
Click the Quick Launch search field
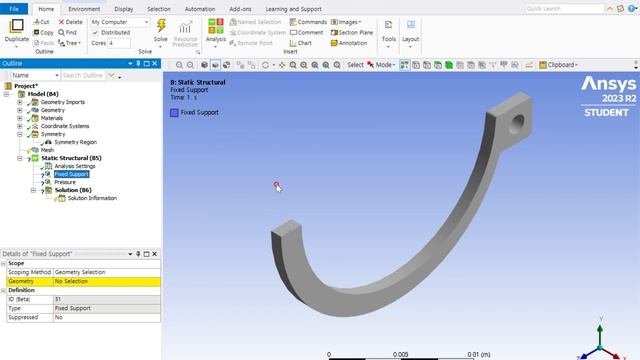(564, 9)
